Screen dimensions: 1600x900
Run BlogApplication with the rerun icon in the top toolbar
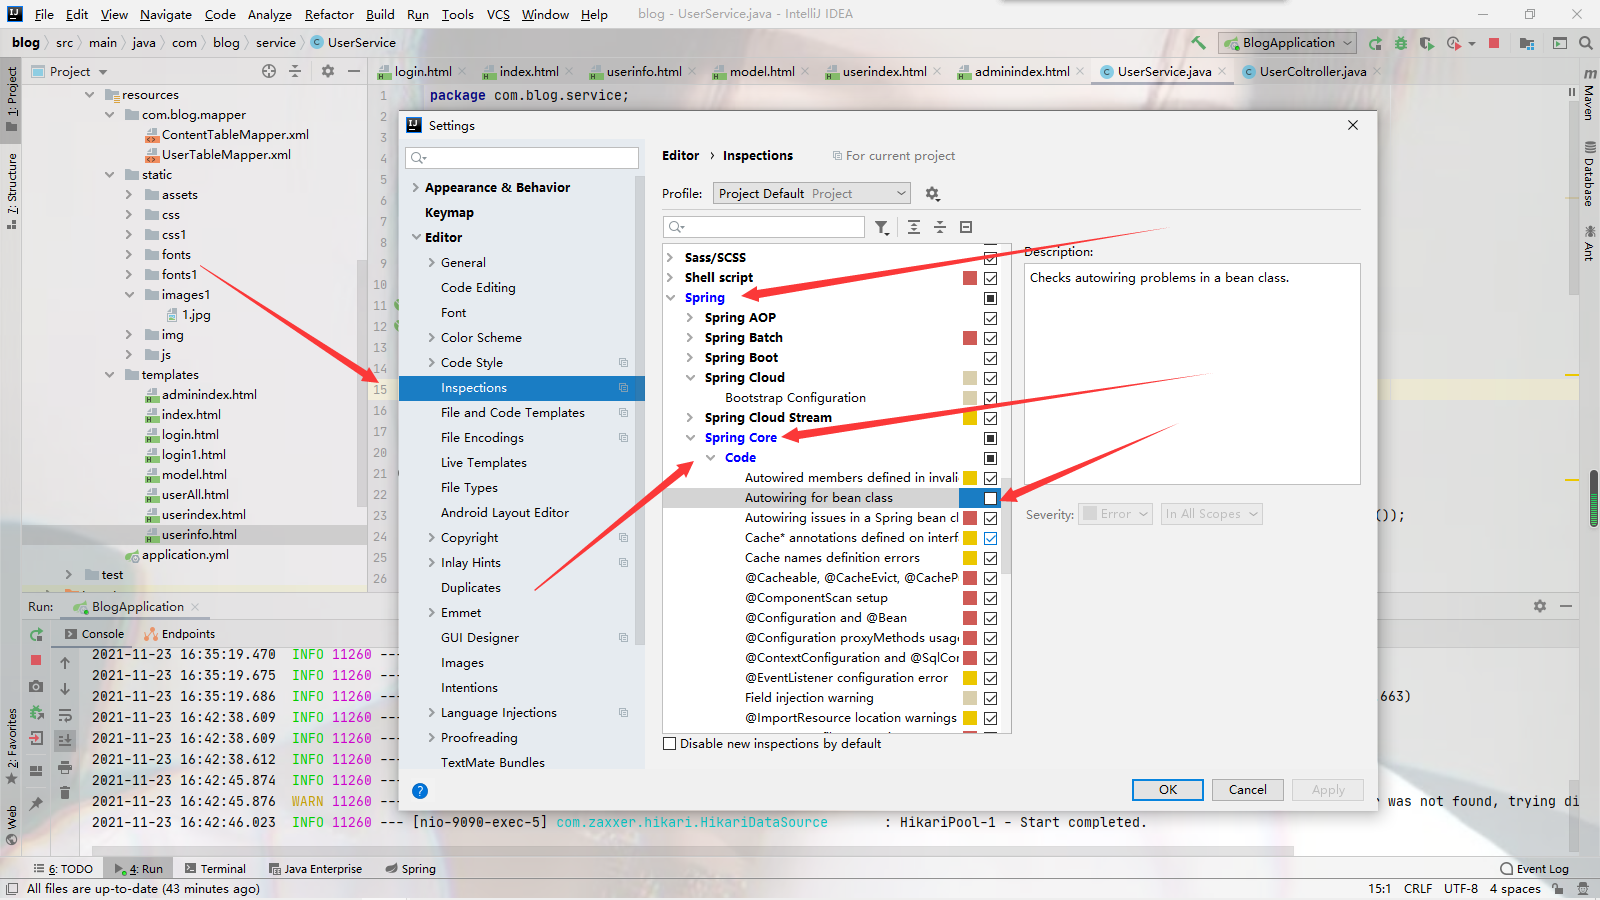[x=1376, y=43]
